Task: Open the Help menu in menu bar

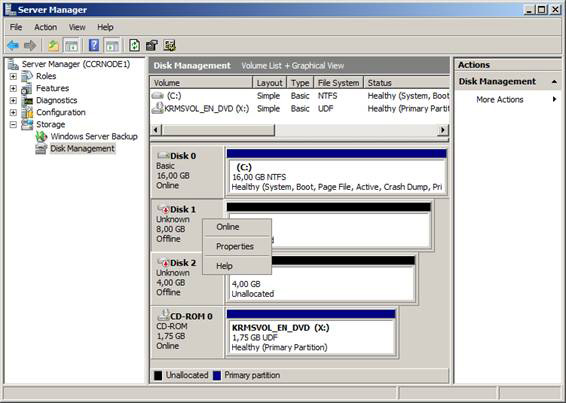Action: 105,27
